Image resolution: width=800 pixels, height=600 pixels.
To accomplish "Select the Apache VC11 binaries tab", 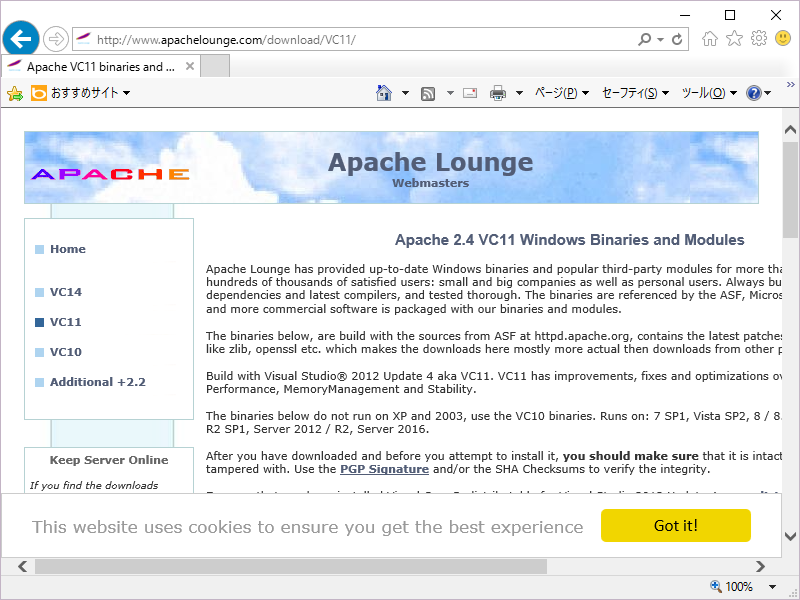I will click(x=101, y=67).
